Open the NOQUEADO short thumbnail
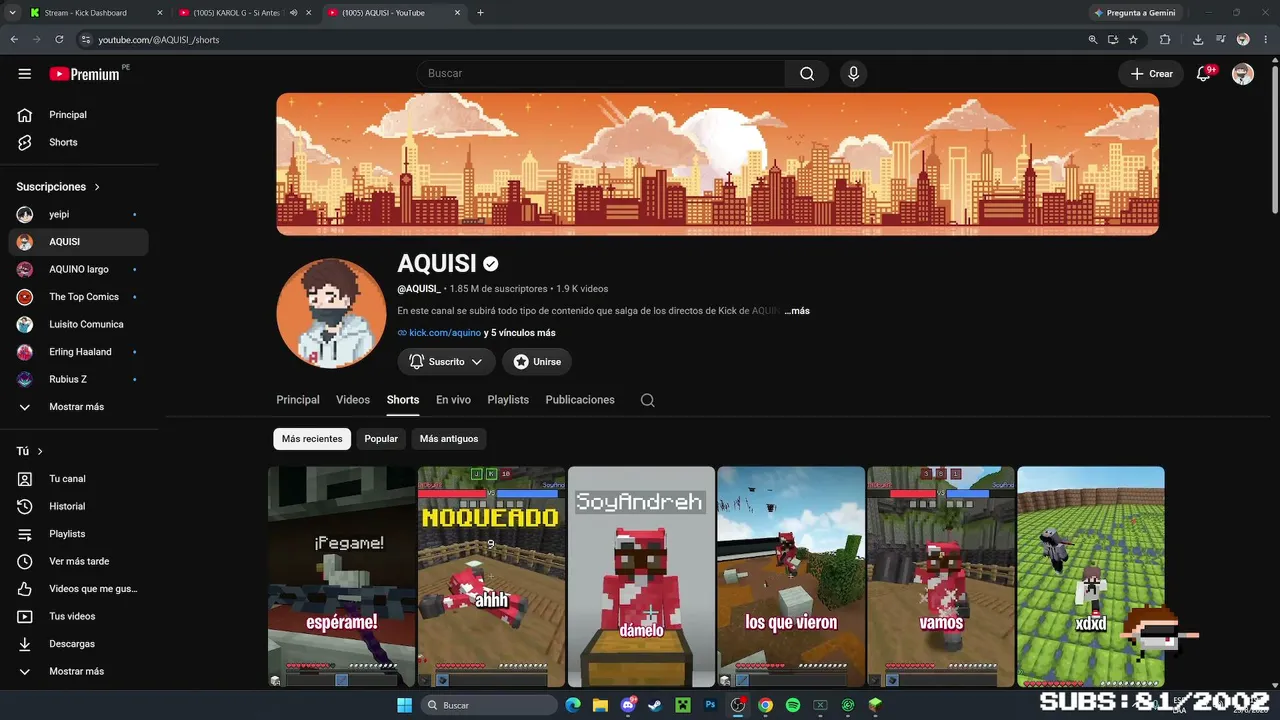The height and width of the screenshot is (720, 1280). [x=491, y=577]
